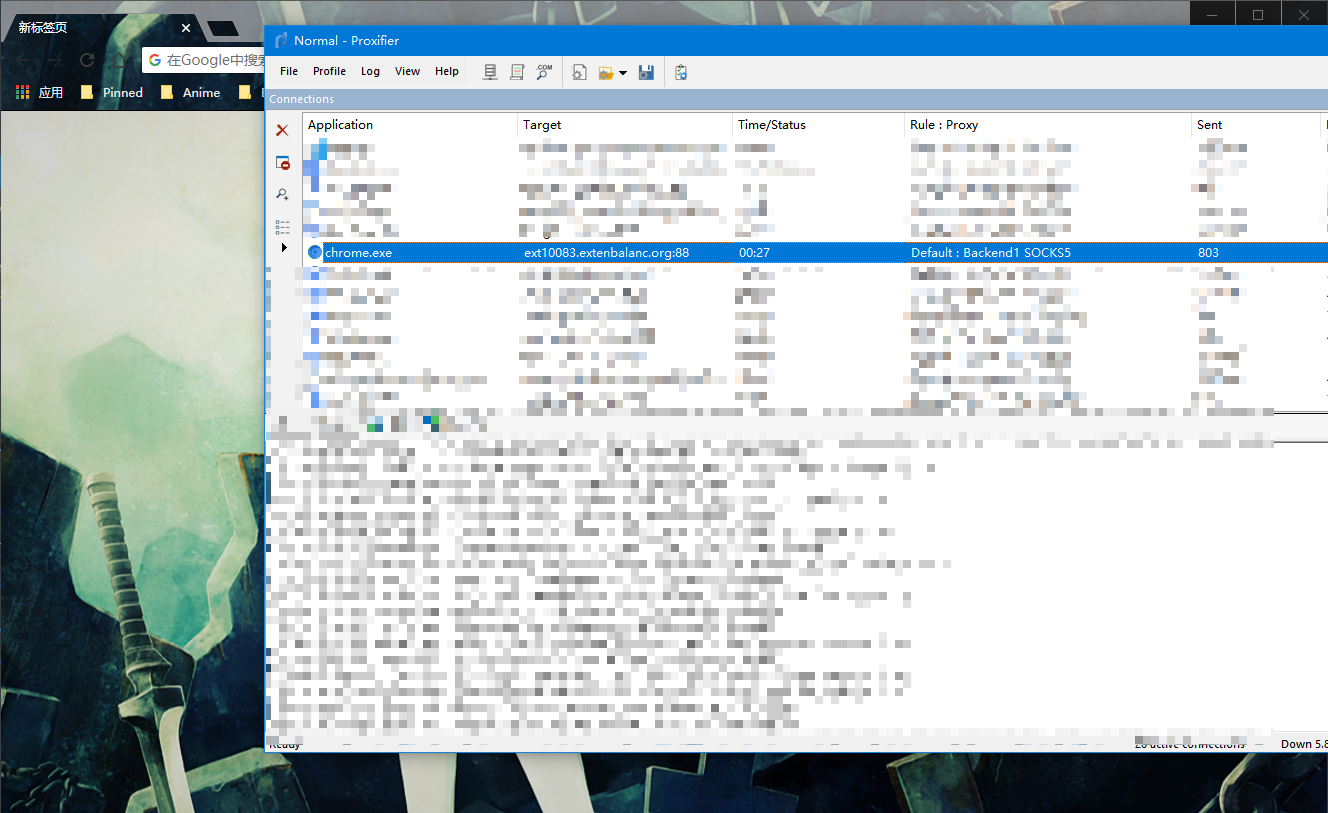Toggle the blocked-window sidebar icon
The height and width of the screenshot is (813, 1328).
click(282, 162)
